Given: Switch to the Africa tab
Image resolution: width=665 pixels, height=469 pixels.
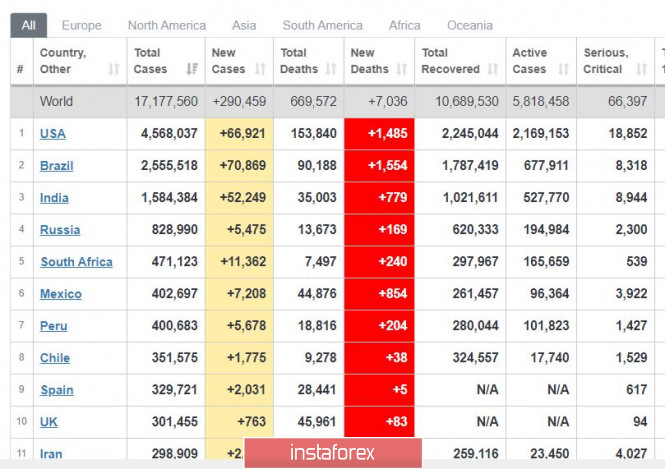Looking at the screenshot, I should [x=405, y=25].
